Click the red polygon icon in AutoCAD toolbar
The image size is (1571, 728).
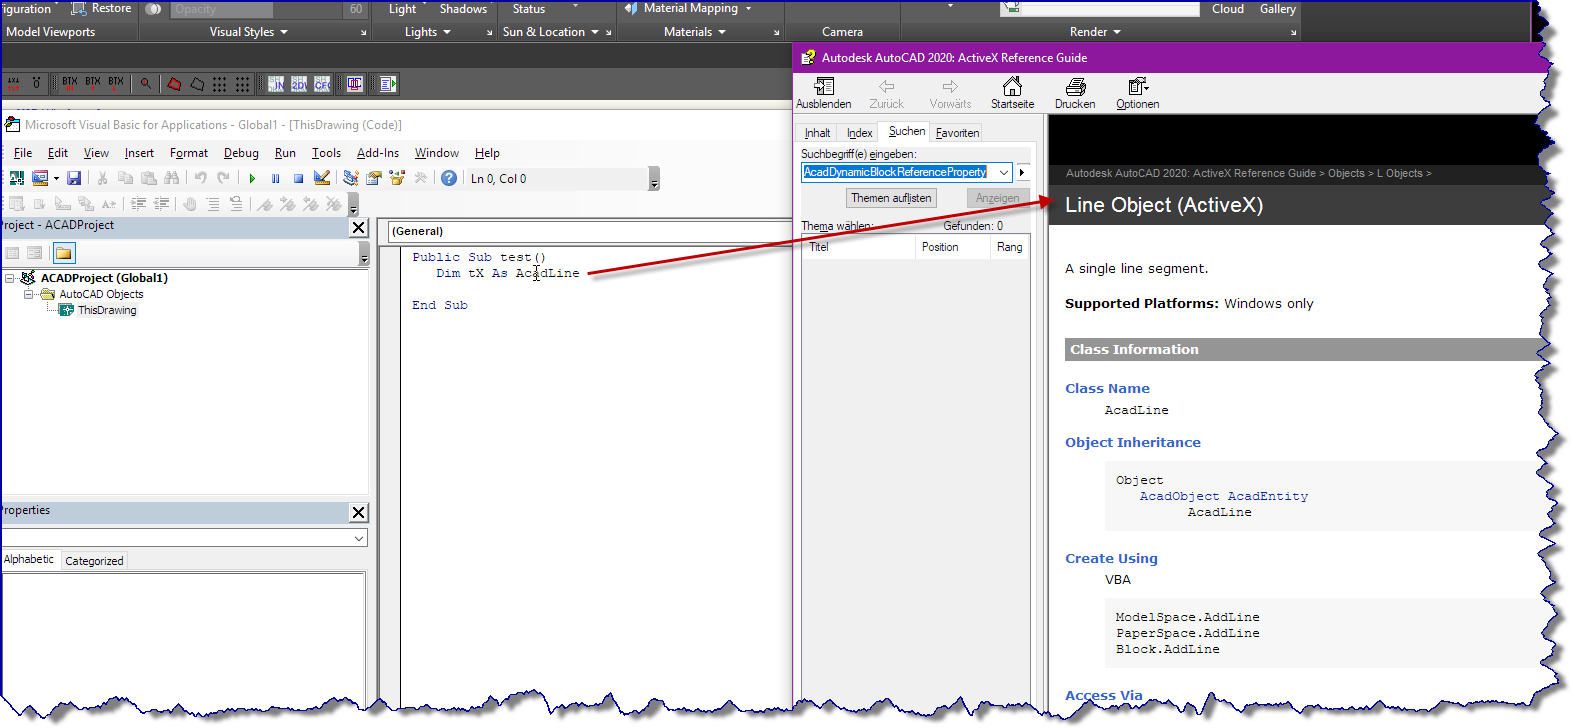pyautogui.click(x=174, y=84)
